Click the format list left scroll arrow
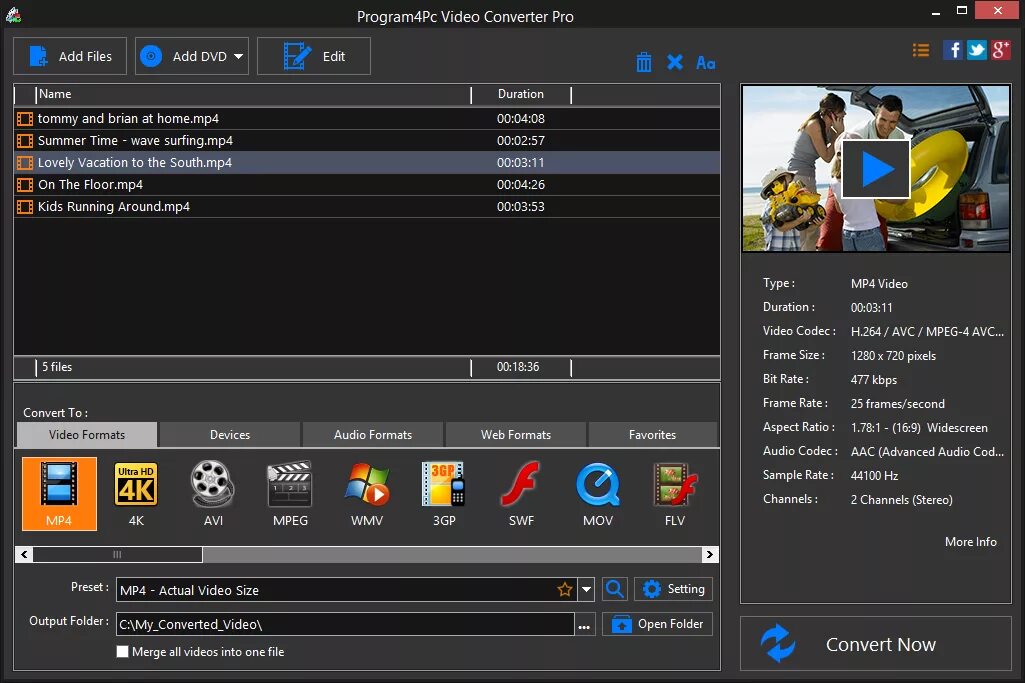 (24, 555)
